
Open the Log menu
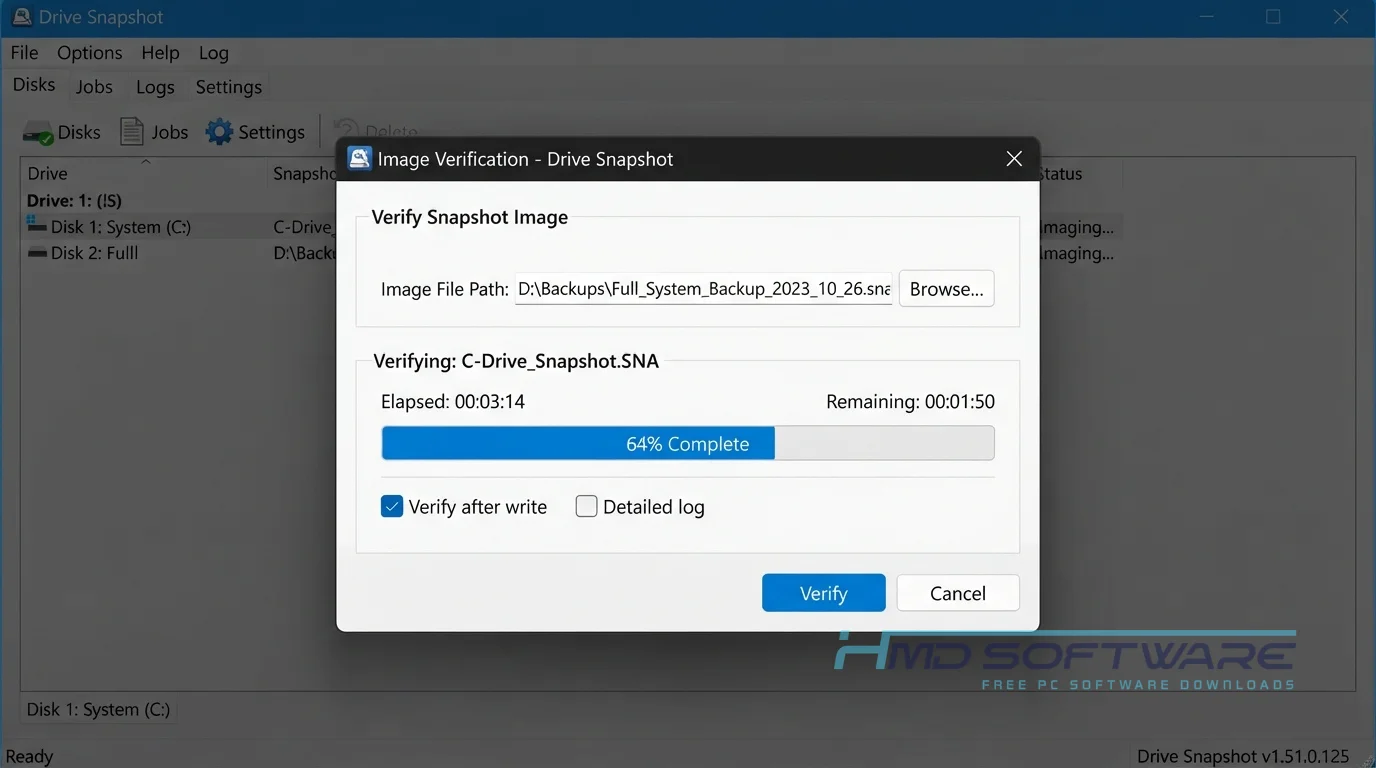pyautogui.click(x=213, y=53)
